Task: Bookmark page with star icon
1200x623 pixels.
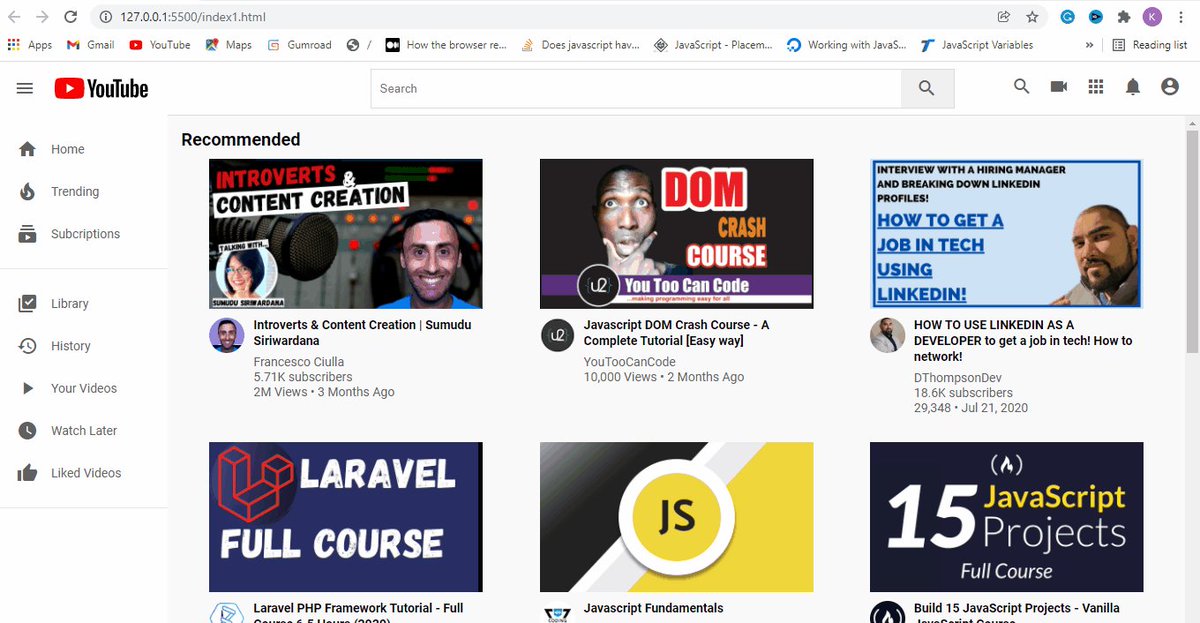Action: (1032, 17)
